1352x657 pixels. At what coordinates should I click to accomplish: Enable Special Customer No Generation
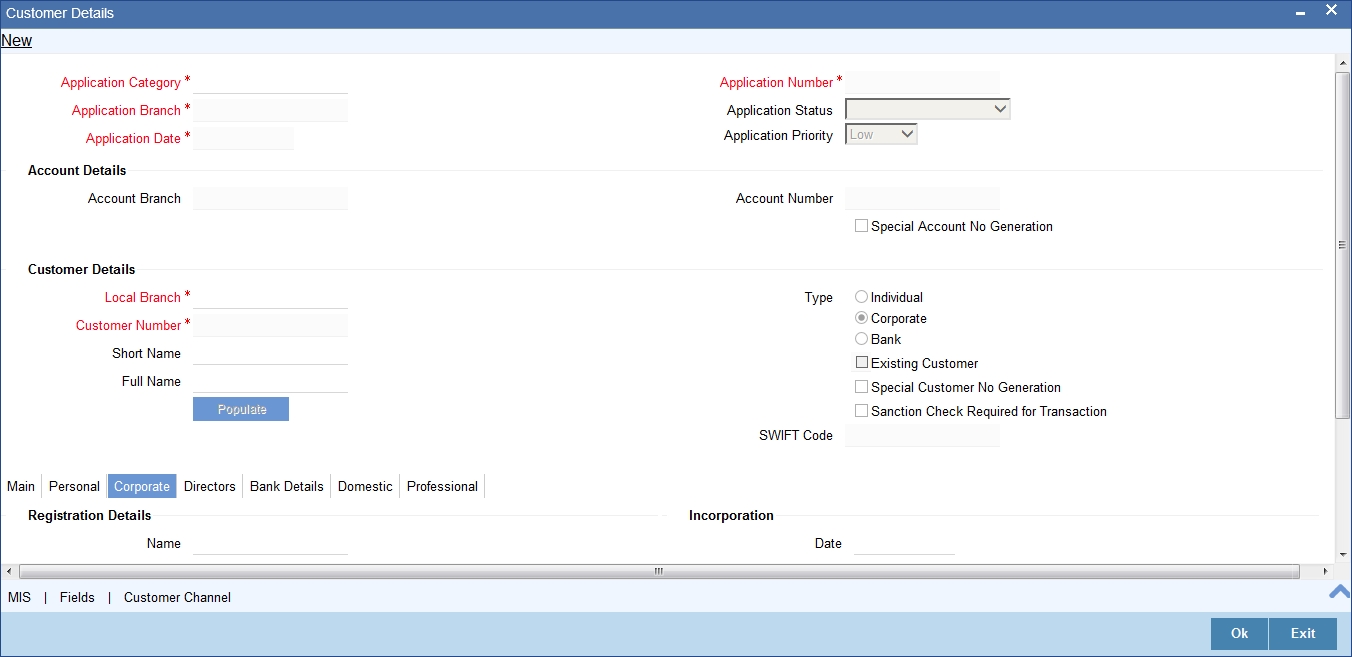click(861, 387)
